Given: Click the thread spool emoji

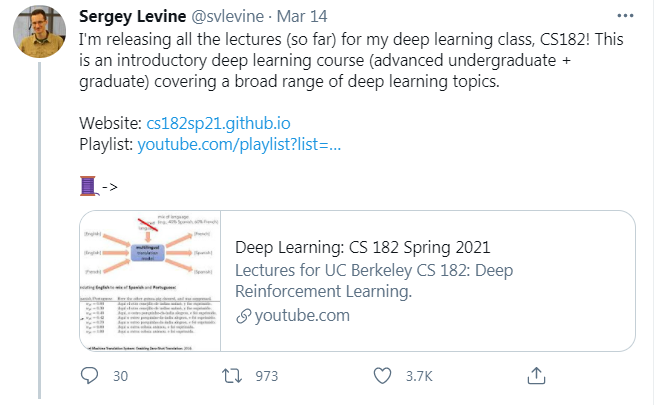Looking at the screenshot, I should pyautogui.click(x=88, y=185).
